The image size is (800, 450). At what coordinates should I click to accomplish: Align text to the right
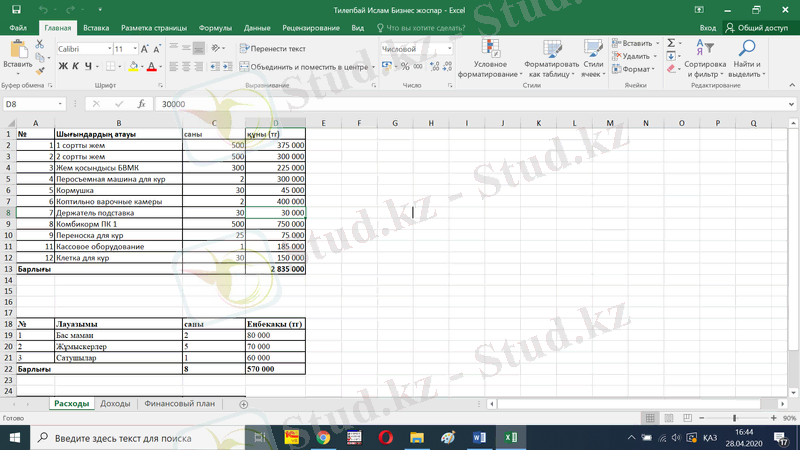pyautogui.click(x=198, y=66)
